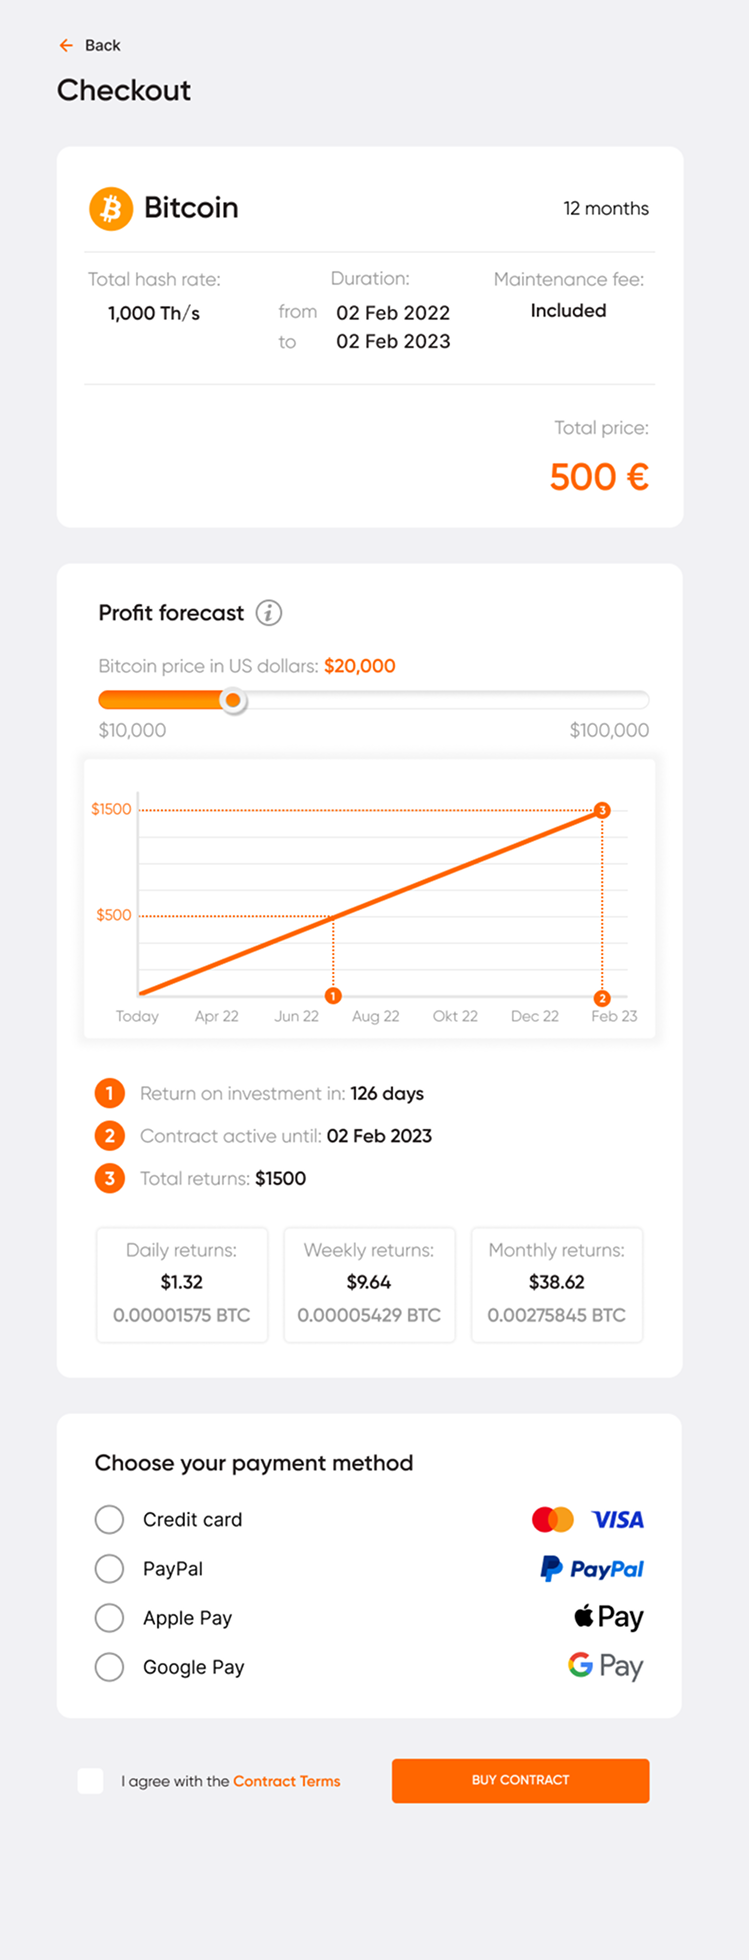The image size is (749, 1960).
Task: Open the Profit forecast info icon
Action: click(x=268, y=613)
